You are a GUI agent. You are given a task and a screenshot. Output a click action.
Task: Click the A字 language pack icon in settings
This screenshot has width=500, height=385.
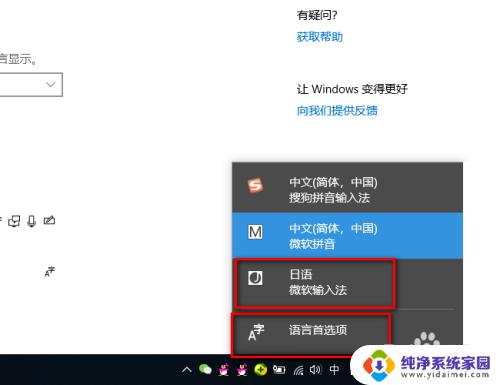[50, 272]
